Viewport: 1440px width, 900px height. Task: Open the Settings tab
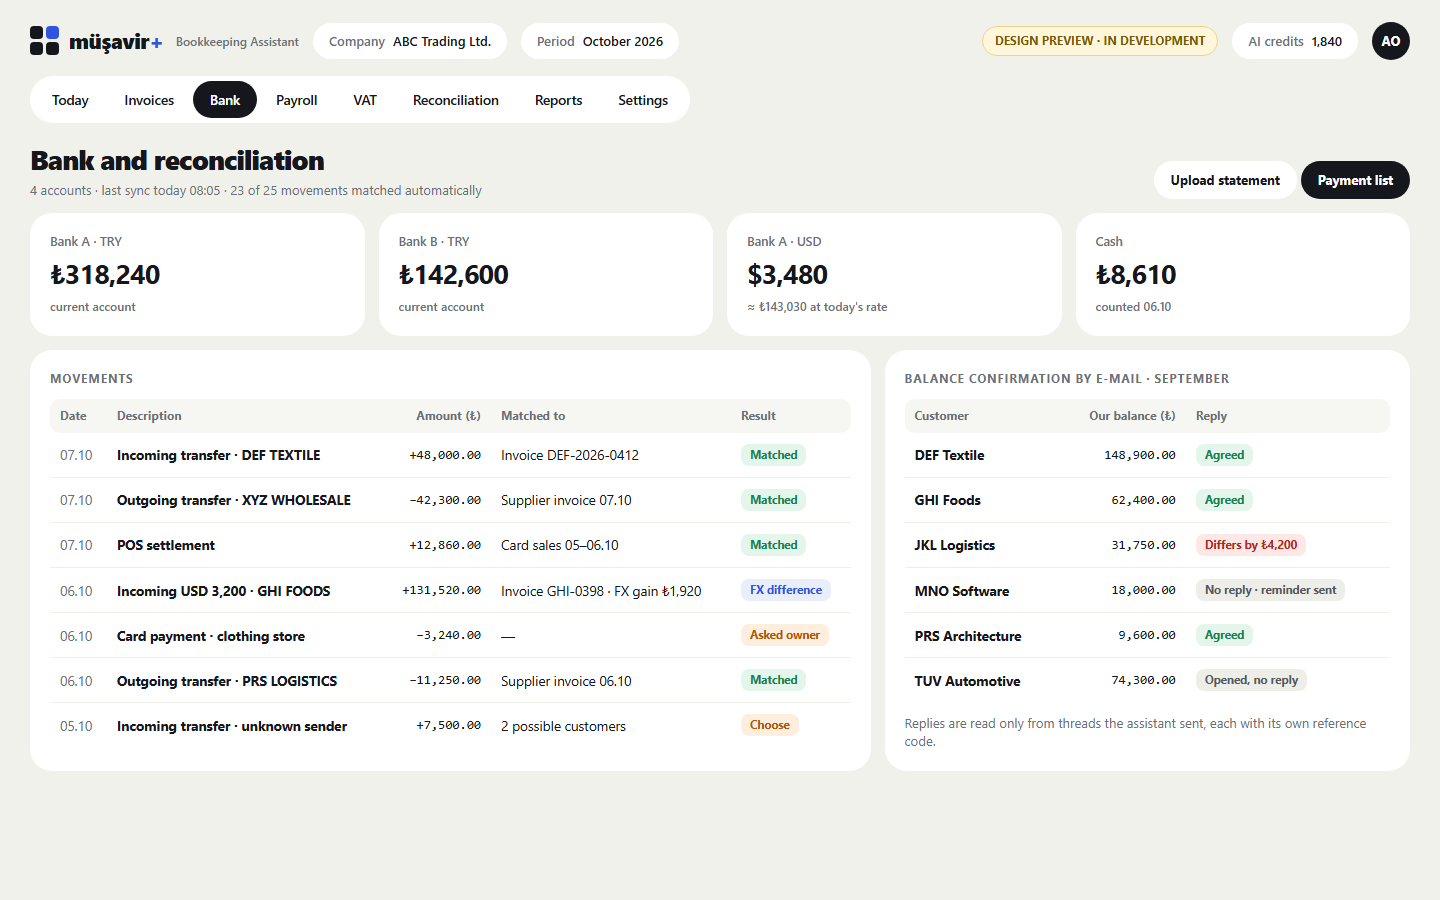click(x=643, y=100)
